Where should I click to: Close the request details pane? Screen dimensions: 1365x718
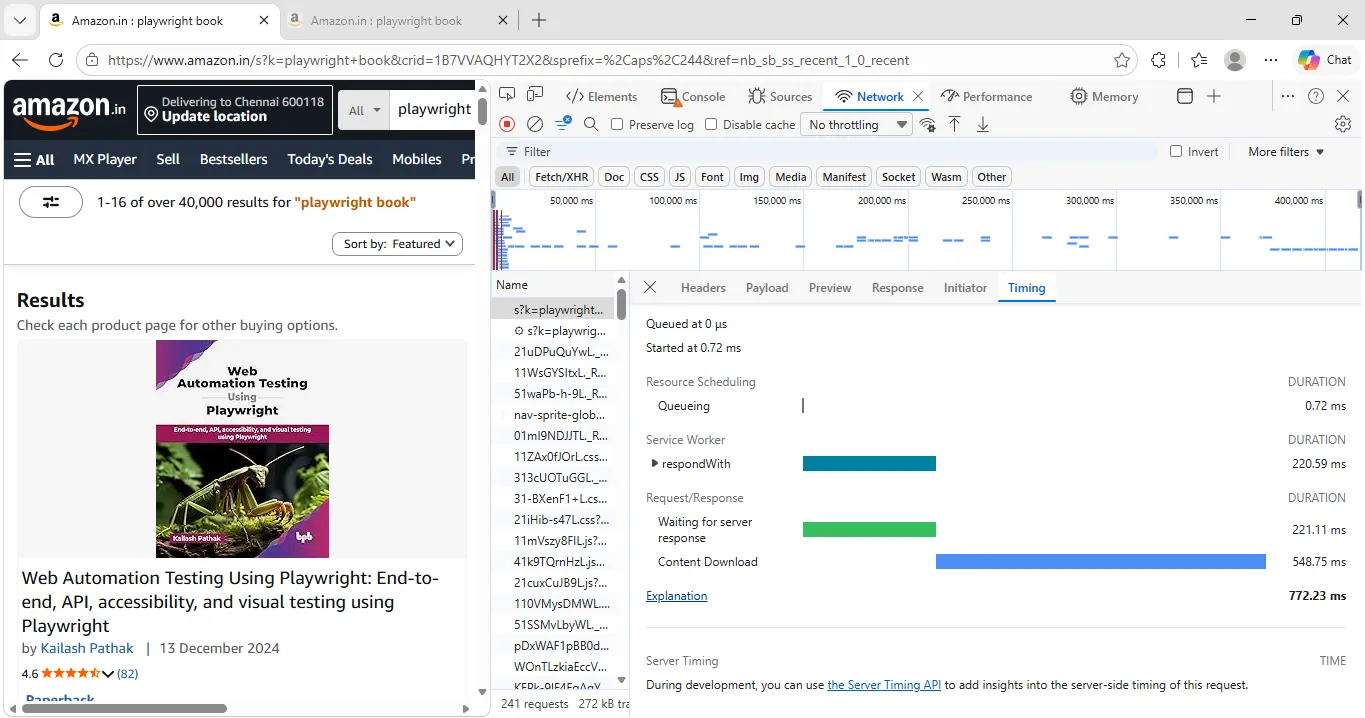click(650, 287)
